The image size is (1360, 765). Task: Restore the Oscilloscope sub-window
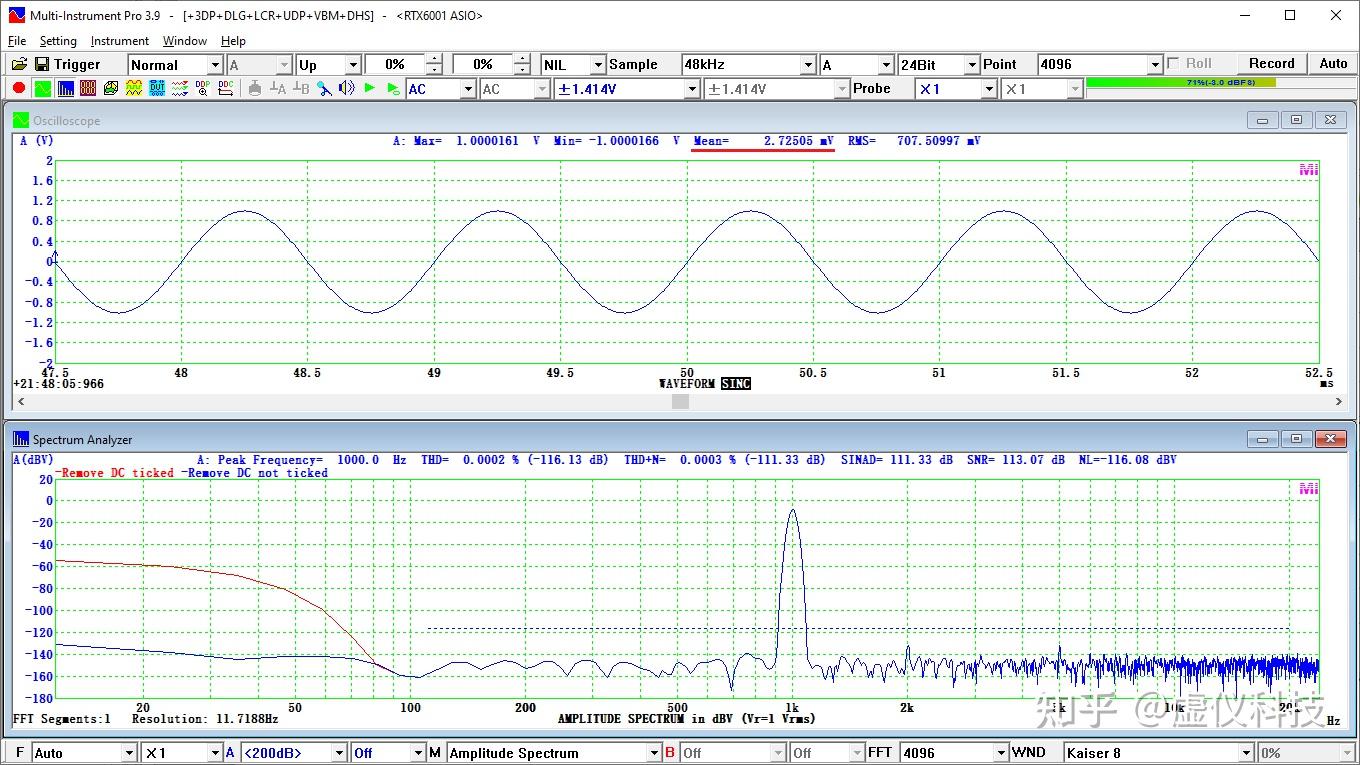tap(1296, 120)
